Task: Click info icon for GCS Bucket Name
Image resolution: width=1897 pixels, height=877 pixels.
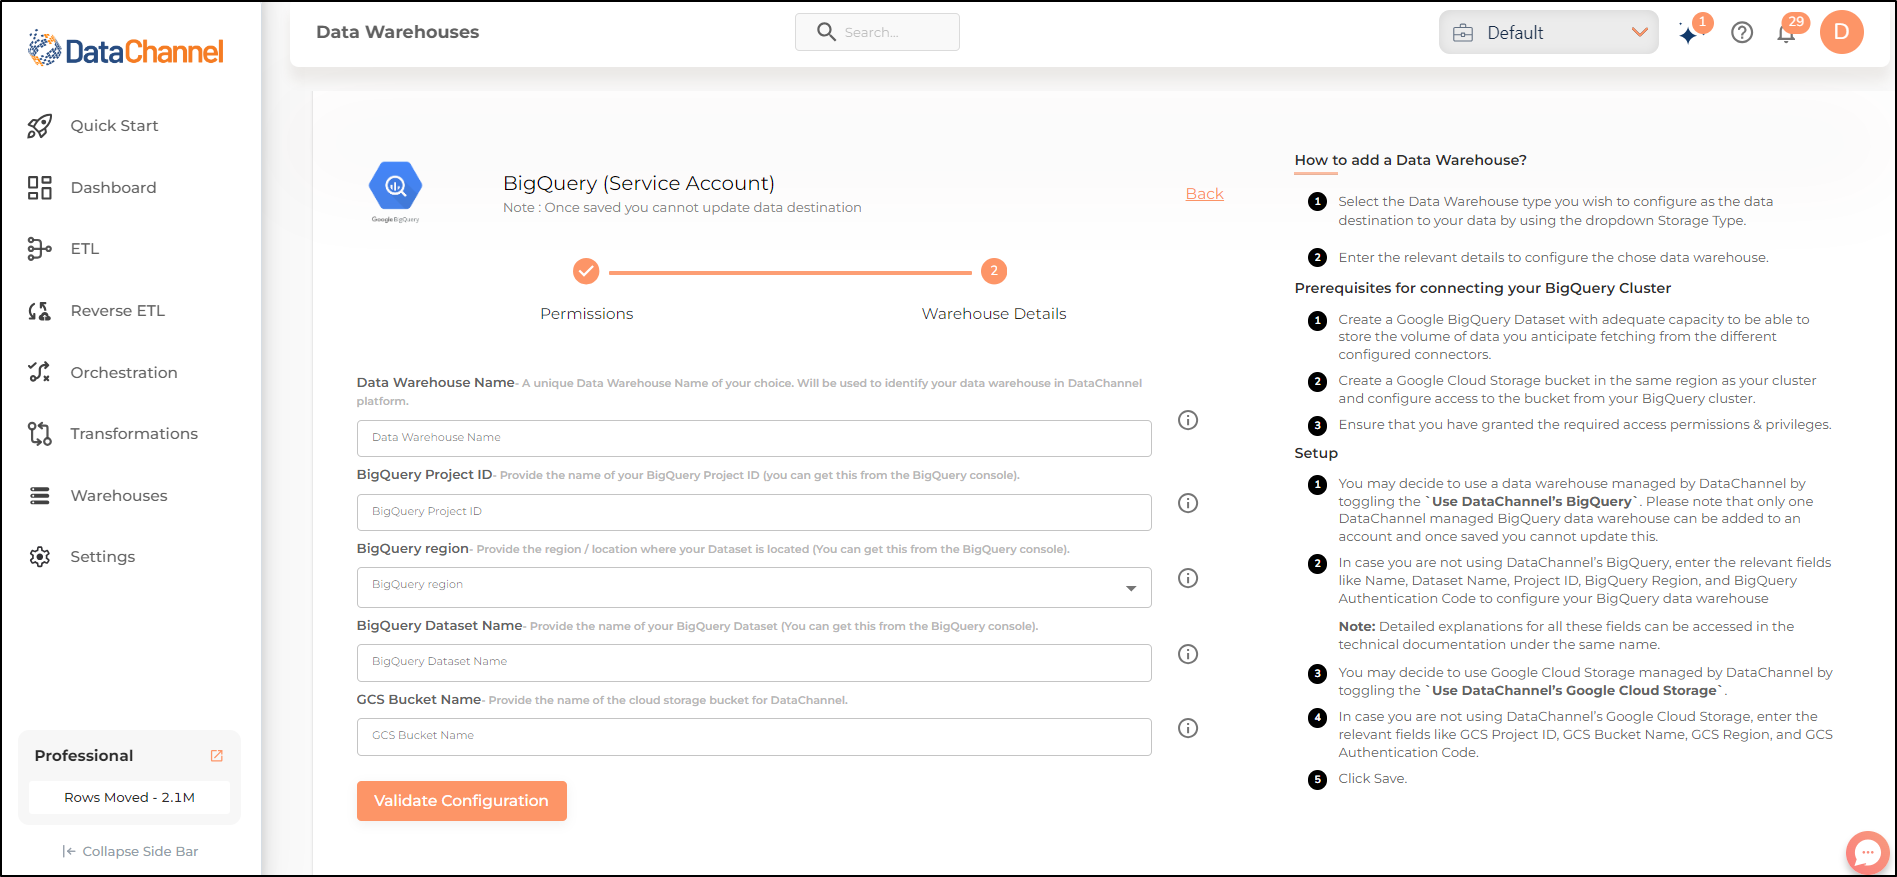Action: pyautogui.click(x=1188, y=728)
